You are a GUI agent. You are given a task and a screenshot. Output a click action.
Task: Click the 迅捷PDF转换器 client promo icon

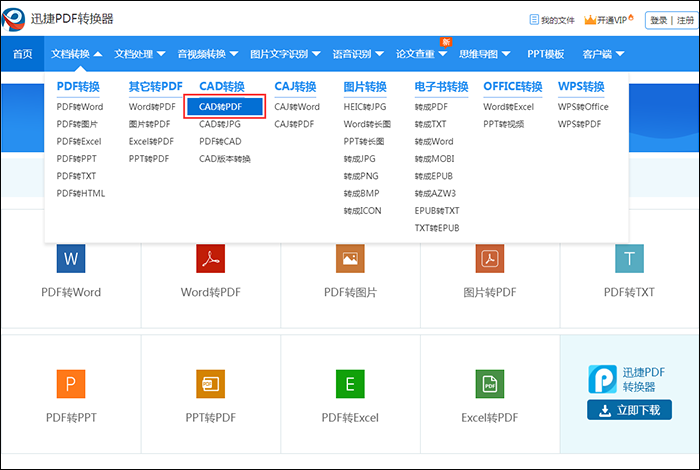pyautogui.click(x=602, y=379)
